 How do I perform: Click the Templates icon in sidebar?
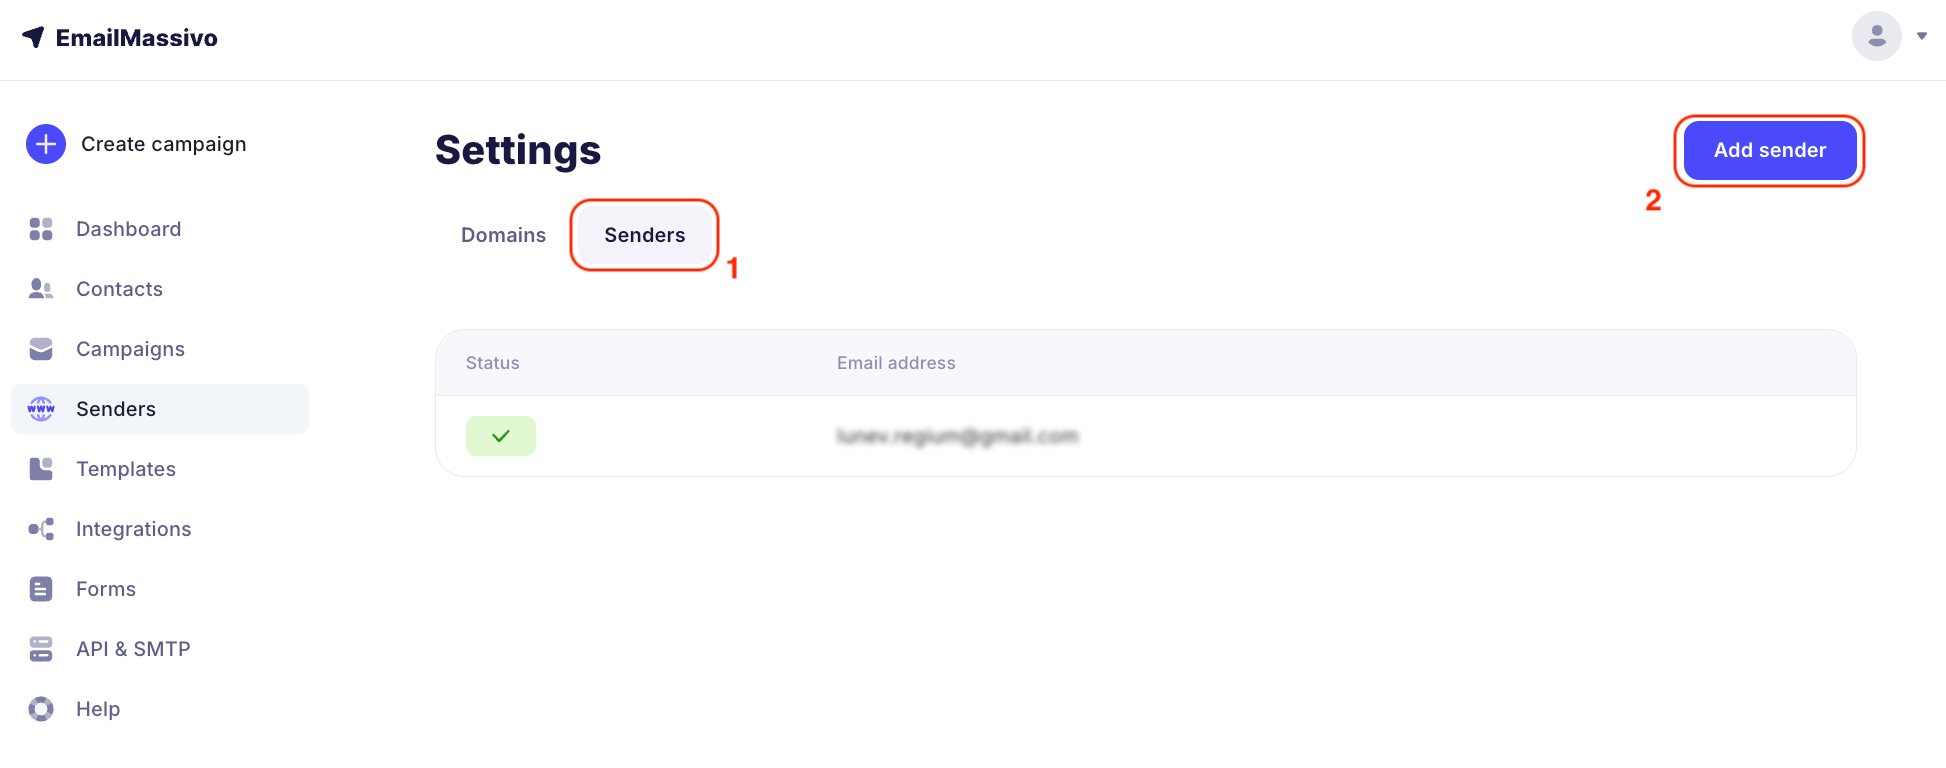(x=41, y=469)
